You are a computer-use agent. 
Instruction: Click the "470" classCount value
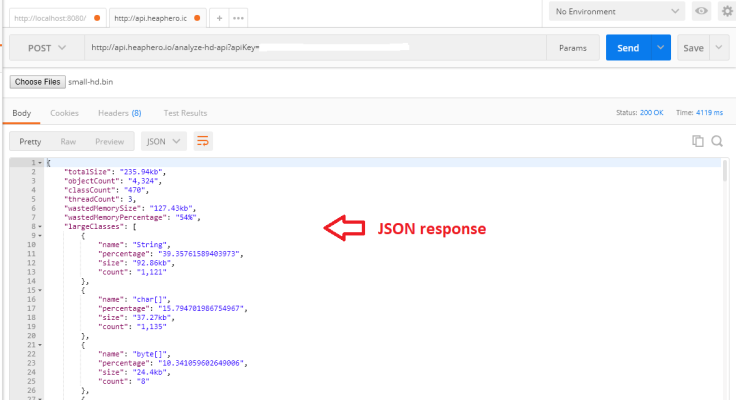pyautogui.click(x=134, y=190)
